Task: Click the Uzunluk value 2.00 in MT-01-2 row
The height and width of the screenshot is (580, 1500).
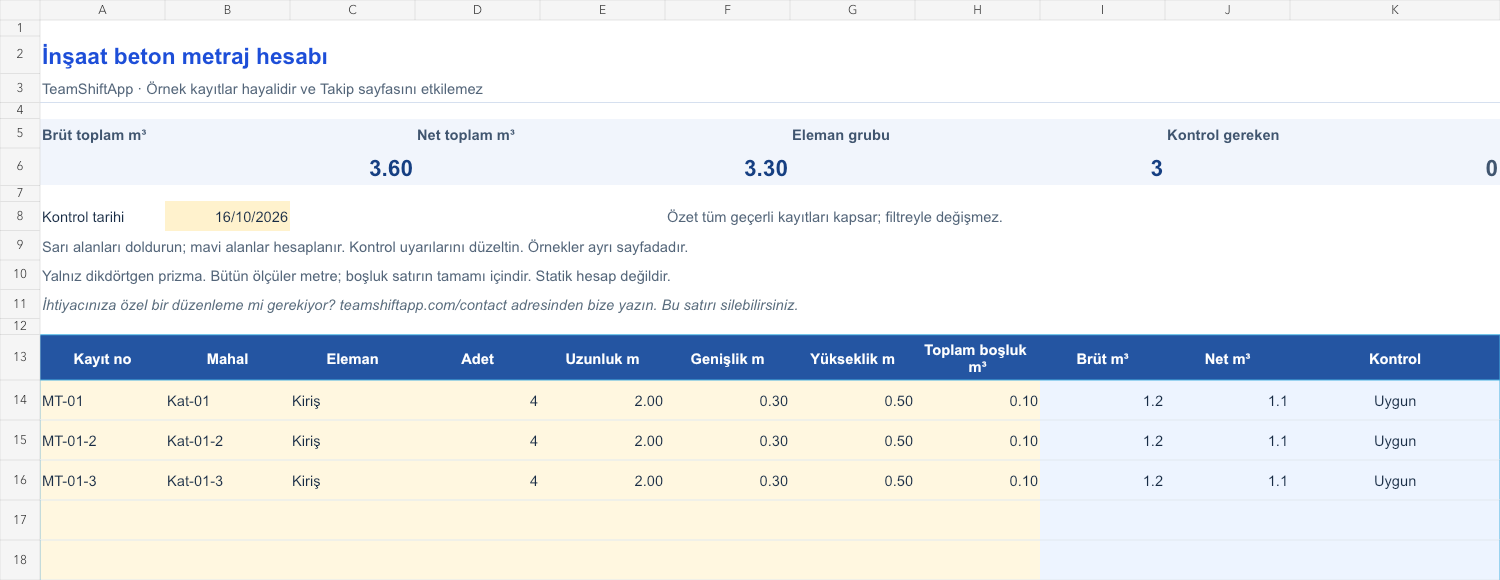Action: [x=602, y=441]
